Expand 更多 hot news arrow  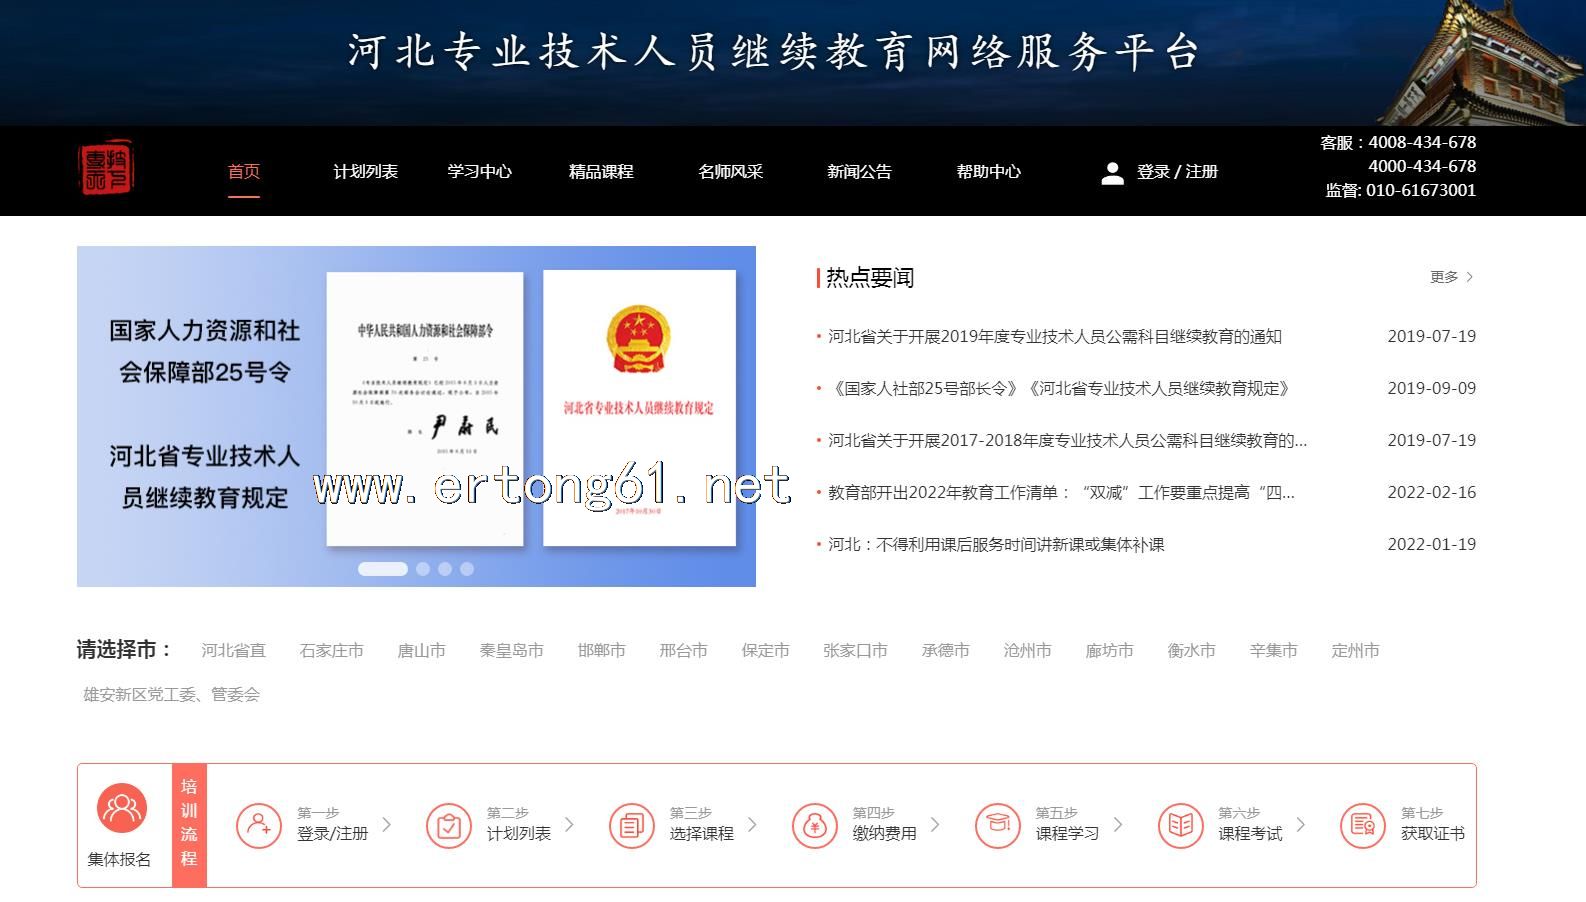(1452, 277)
